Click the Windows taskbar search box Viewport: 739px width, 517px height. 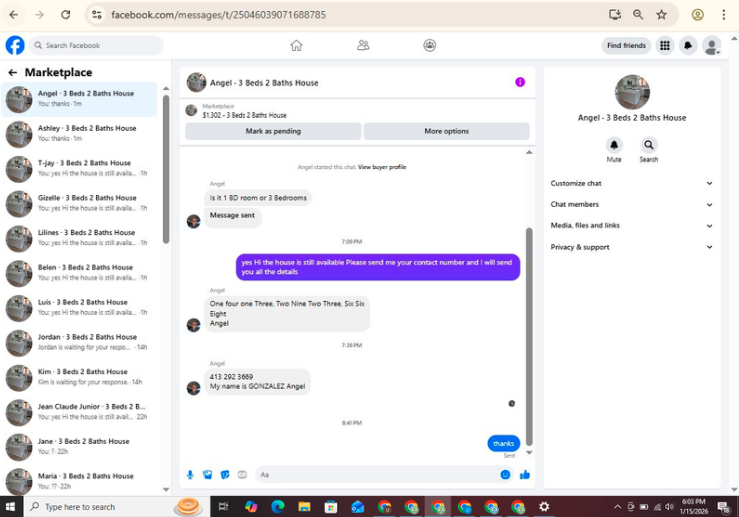[x=115, y=507]
